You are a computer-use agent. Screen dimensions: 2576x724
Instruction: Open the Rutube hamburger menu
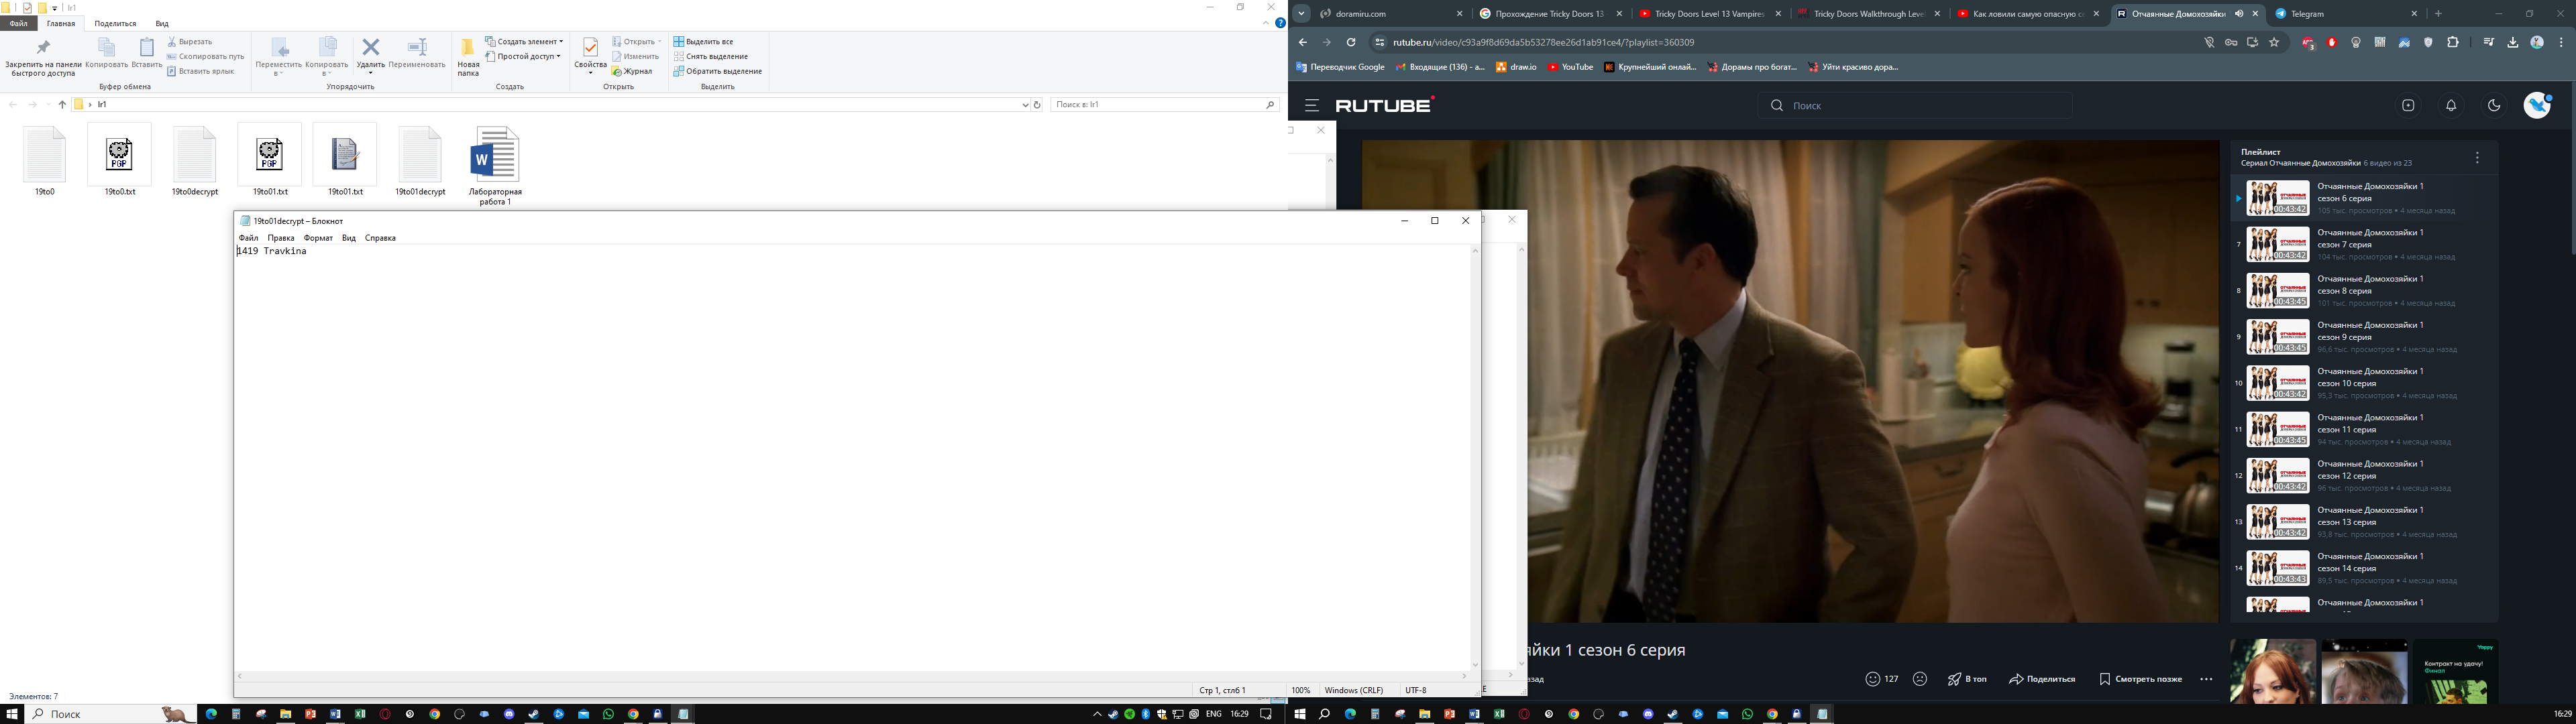point(1312,105)
